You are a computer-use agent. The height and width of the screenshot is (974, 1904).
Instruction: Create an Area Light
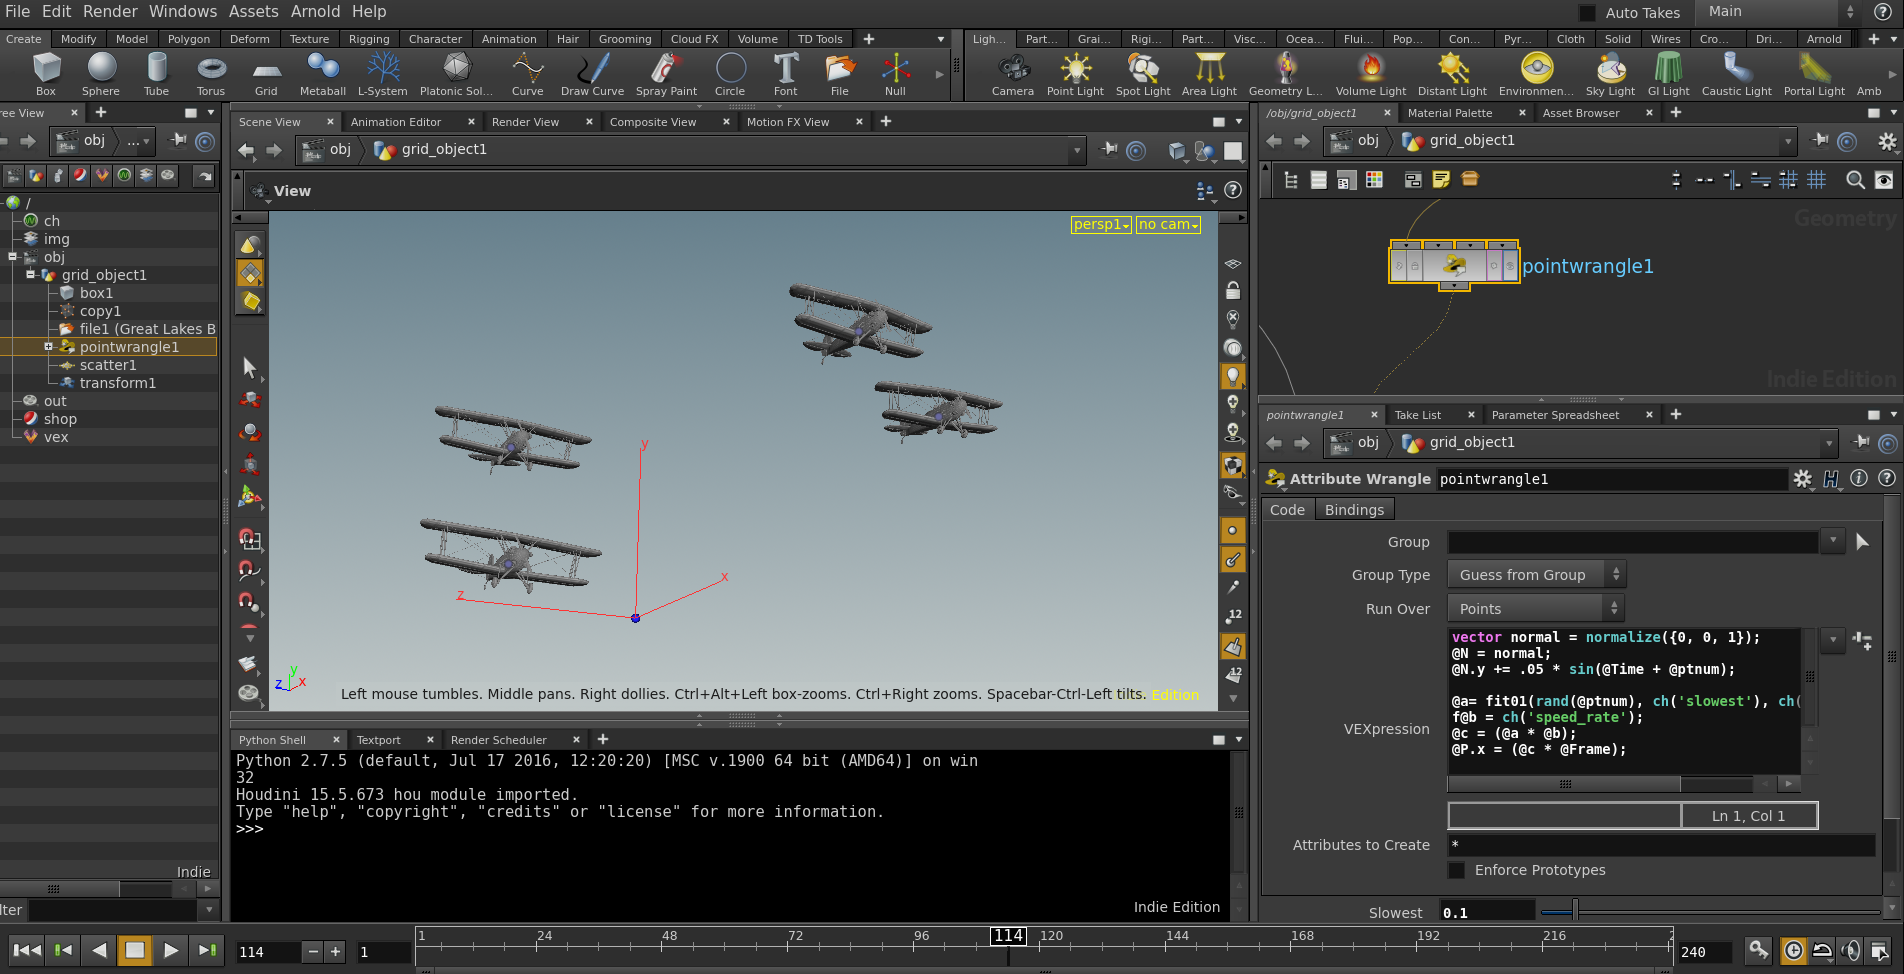click(x=1209, y=74)
